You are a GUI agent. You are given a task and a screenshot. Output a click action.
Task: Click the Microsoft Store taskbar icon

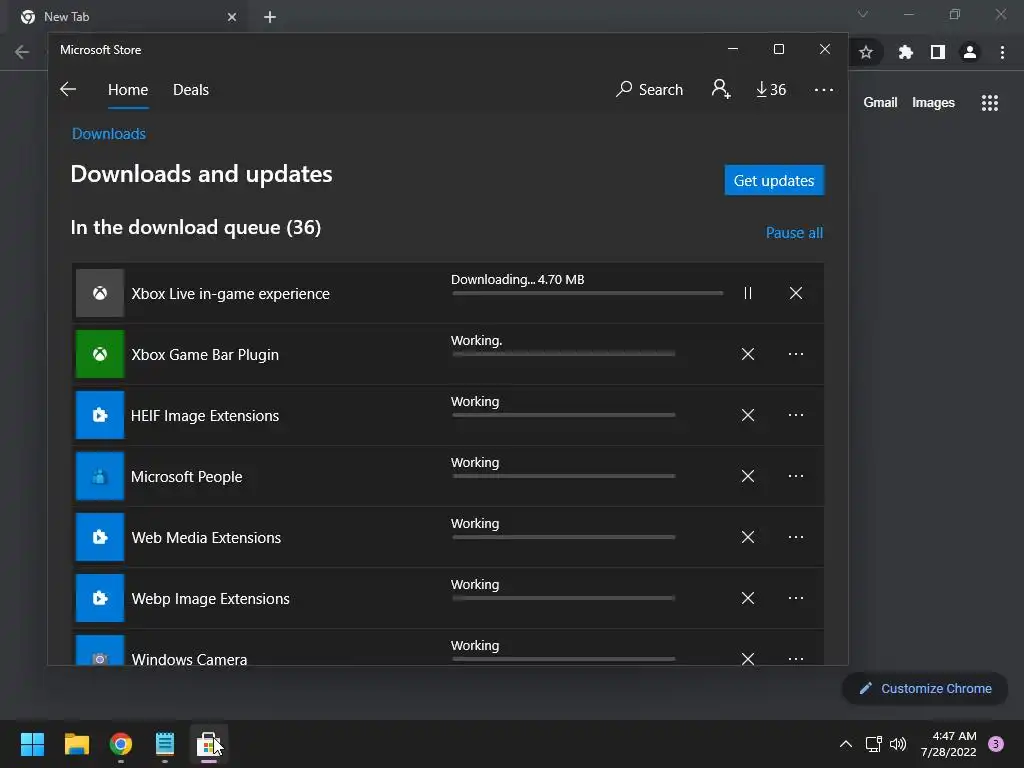coord(209,744)
